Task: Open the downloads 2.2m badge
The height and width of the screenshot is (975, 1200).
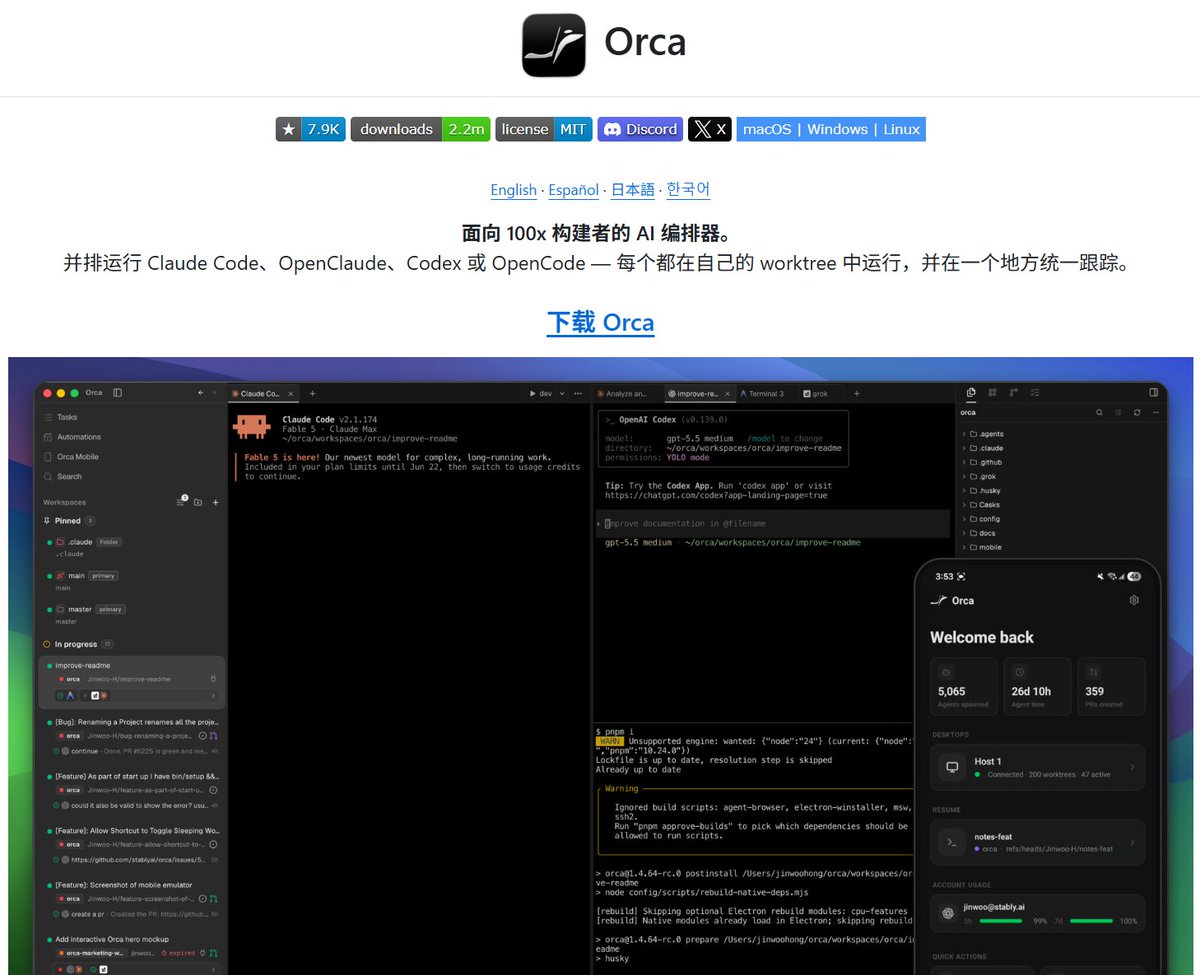Action: (x=420, y=129)
